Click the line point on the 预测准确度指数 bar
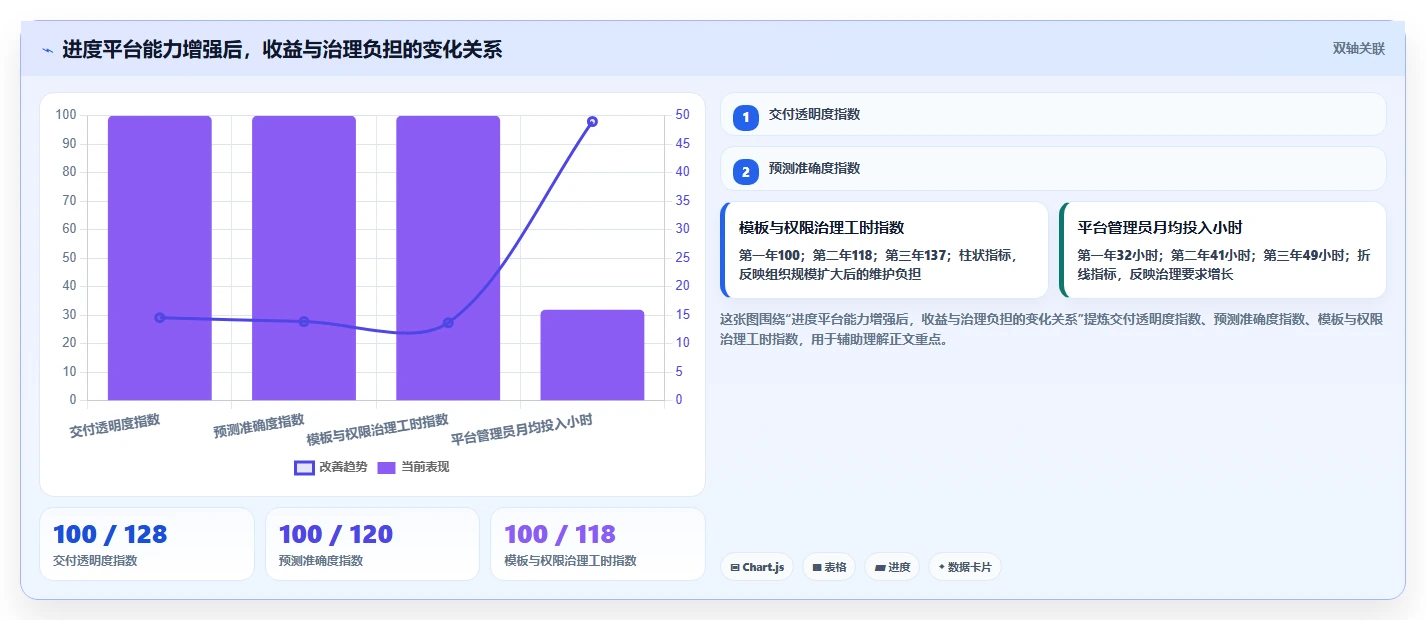Image resolution: width=1426 pixels, height=620 pixels. pos(304,322)
